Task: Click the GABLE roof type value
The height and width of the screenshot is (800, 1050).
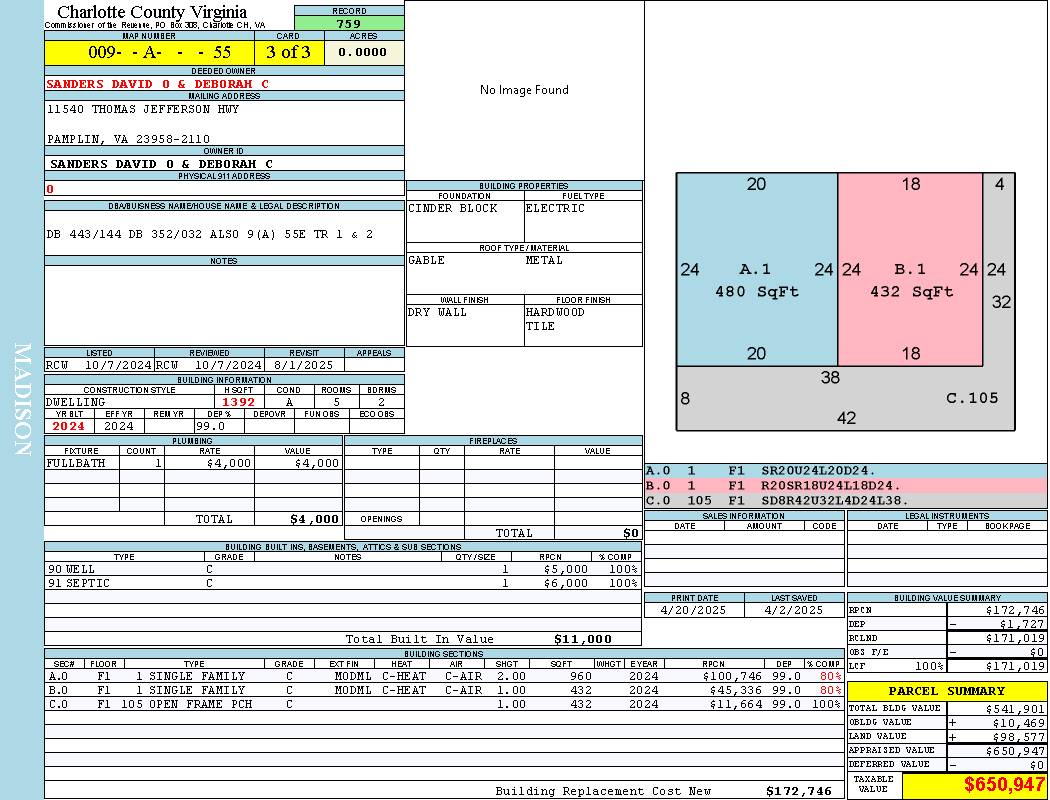Action: [426, 260]
